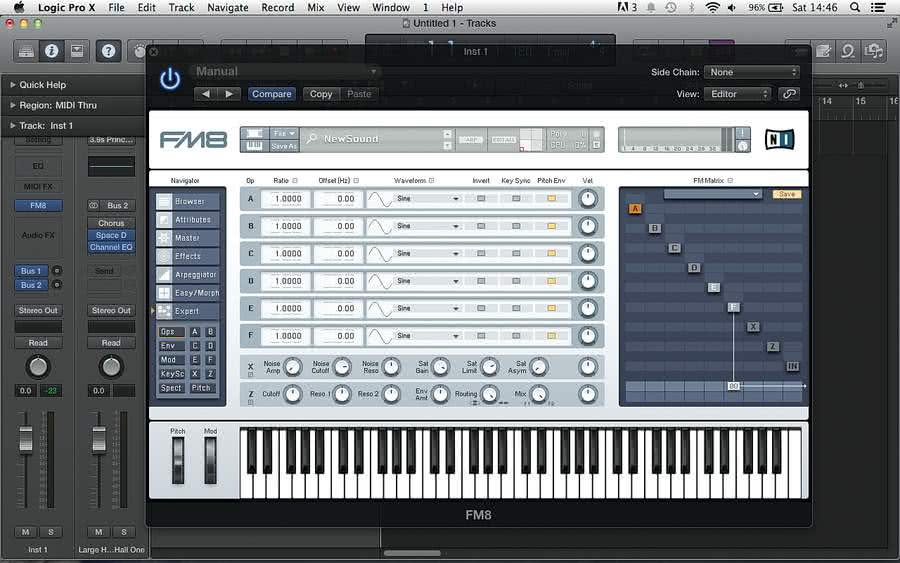The image size is (900, 563).
Task: Open the File menu in menu bar
Action: point(117,7)
